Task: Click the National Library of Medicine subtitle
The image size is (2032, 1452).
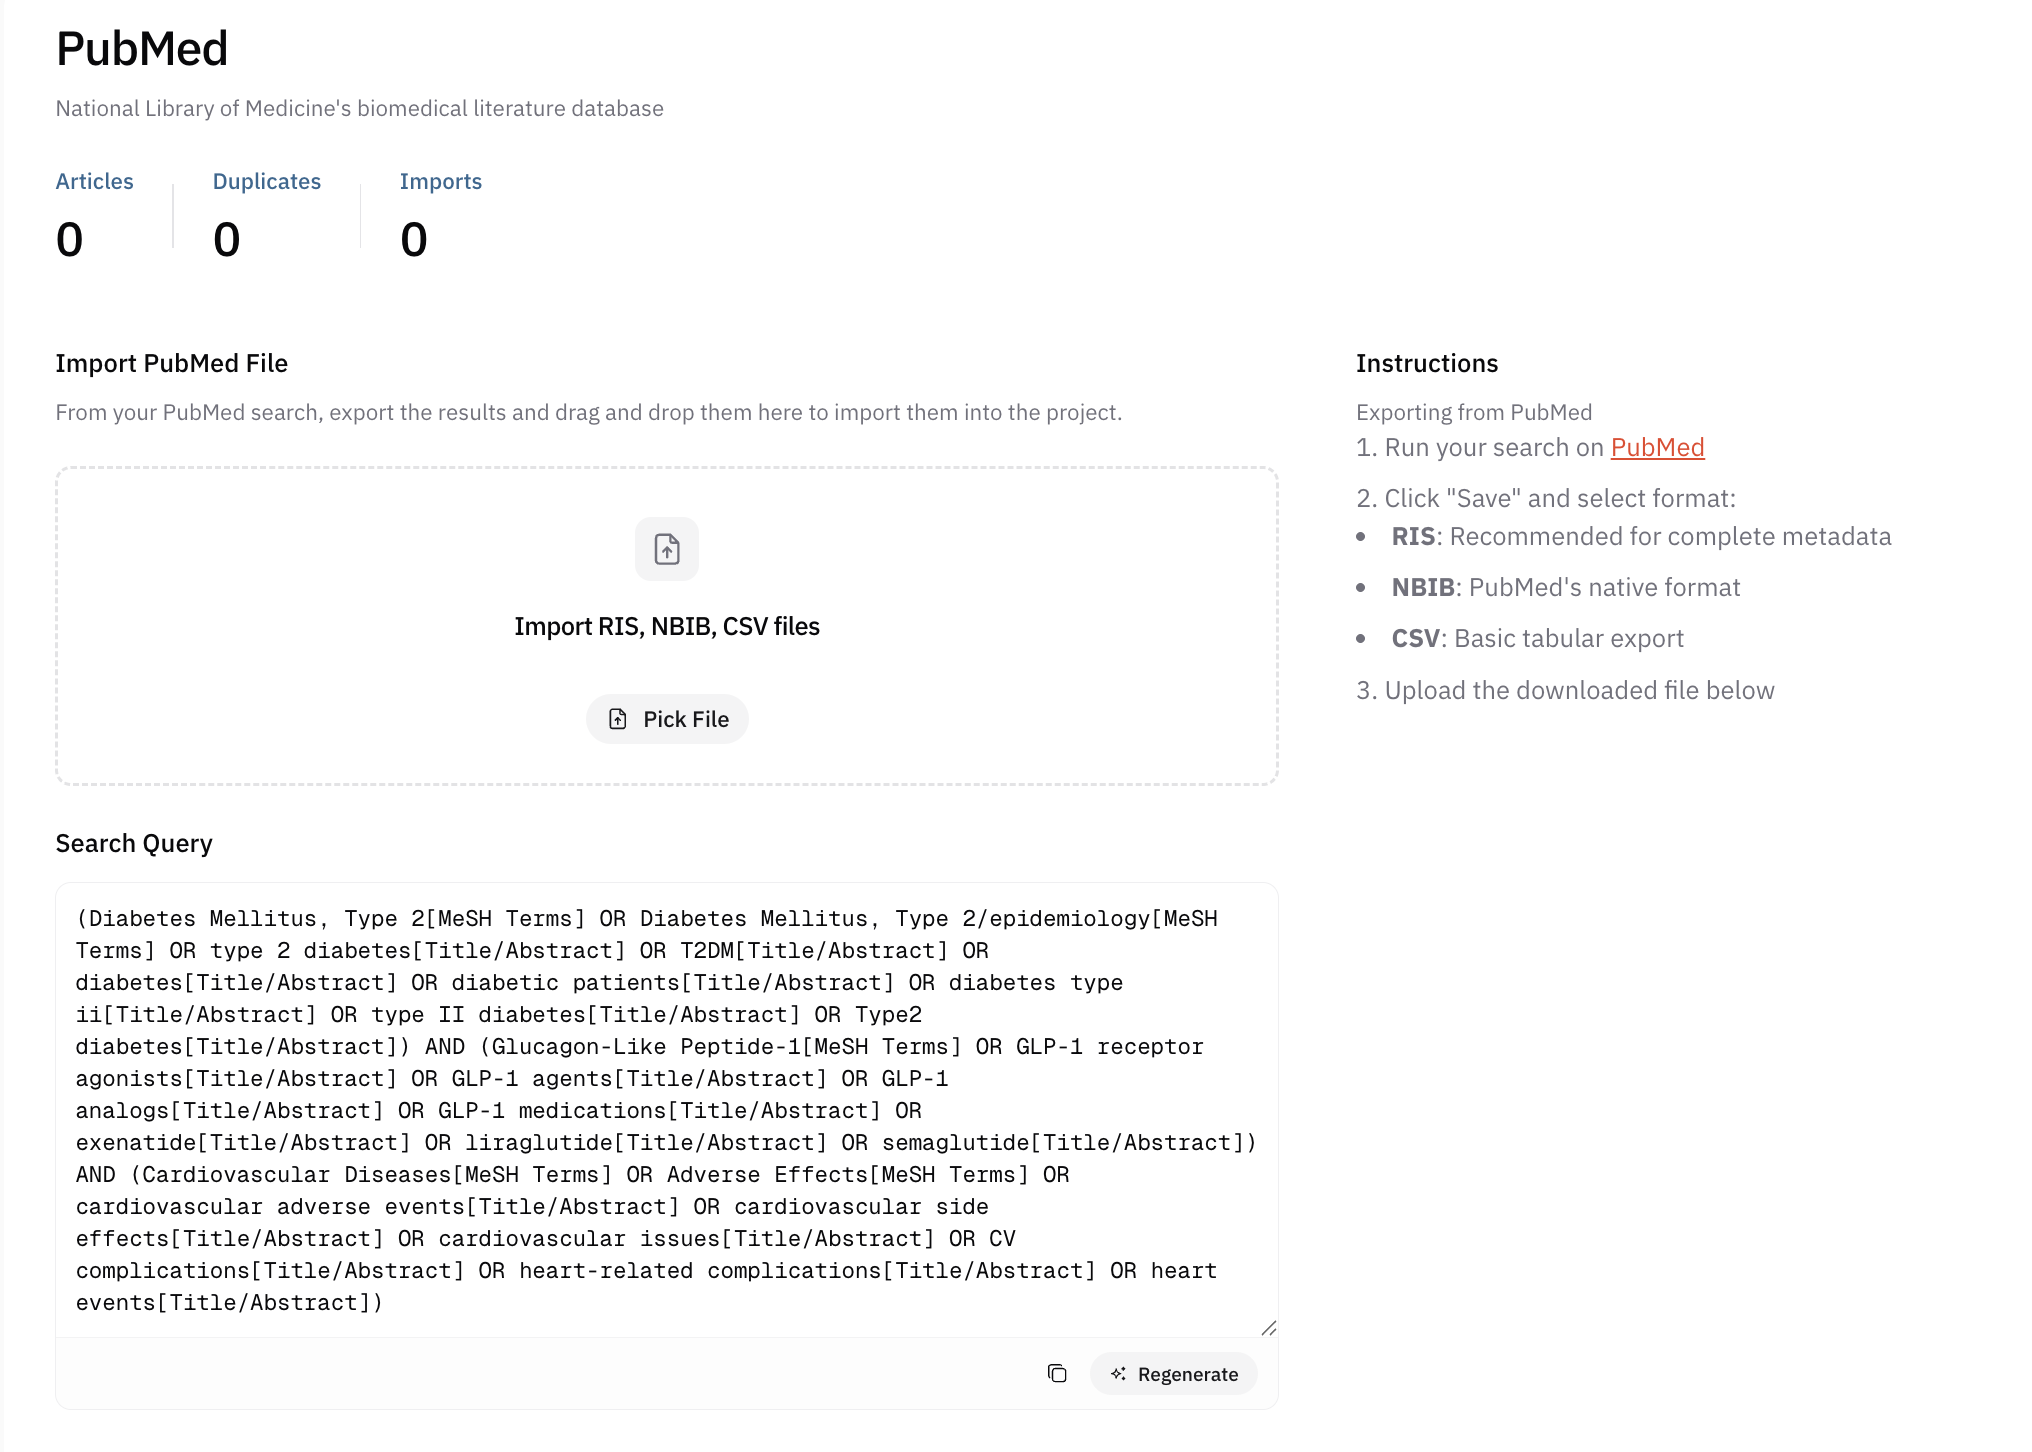Action: (360, 108)
